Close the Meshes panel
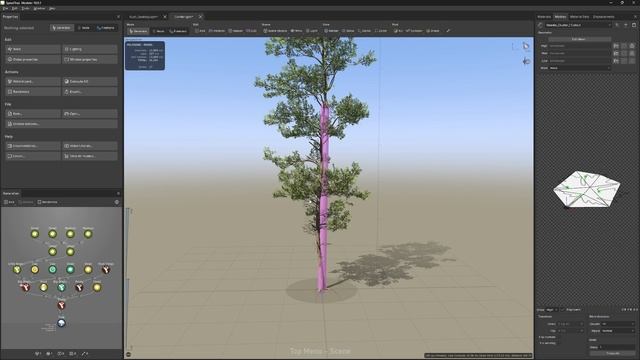The width and height of the screenshot is (640, 360). [x=635, y=17]
